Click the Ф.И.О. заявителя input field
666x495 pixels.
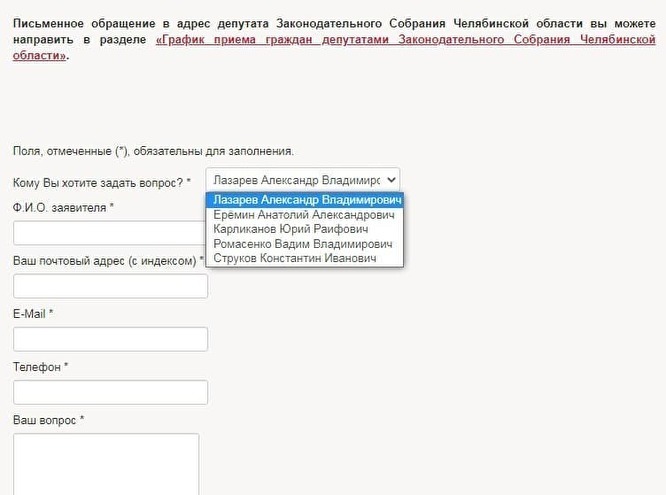(x=108, y=233)
